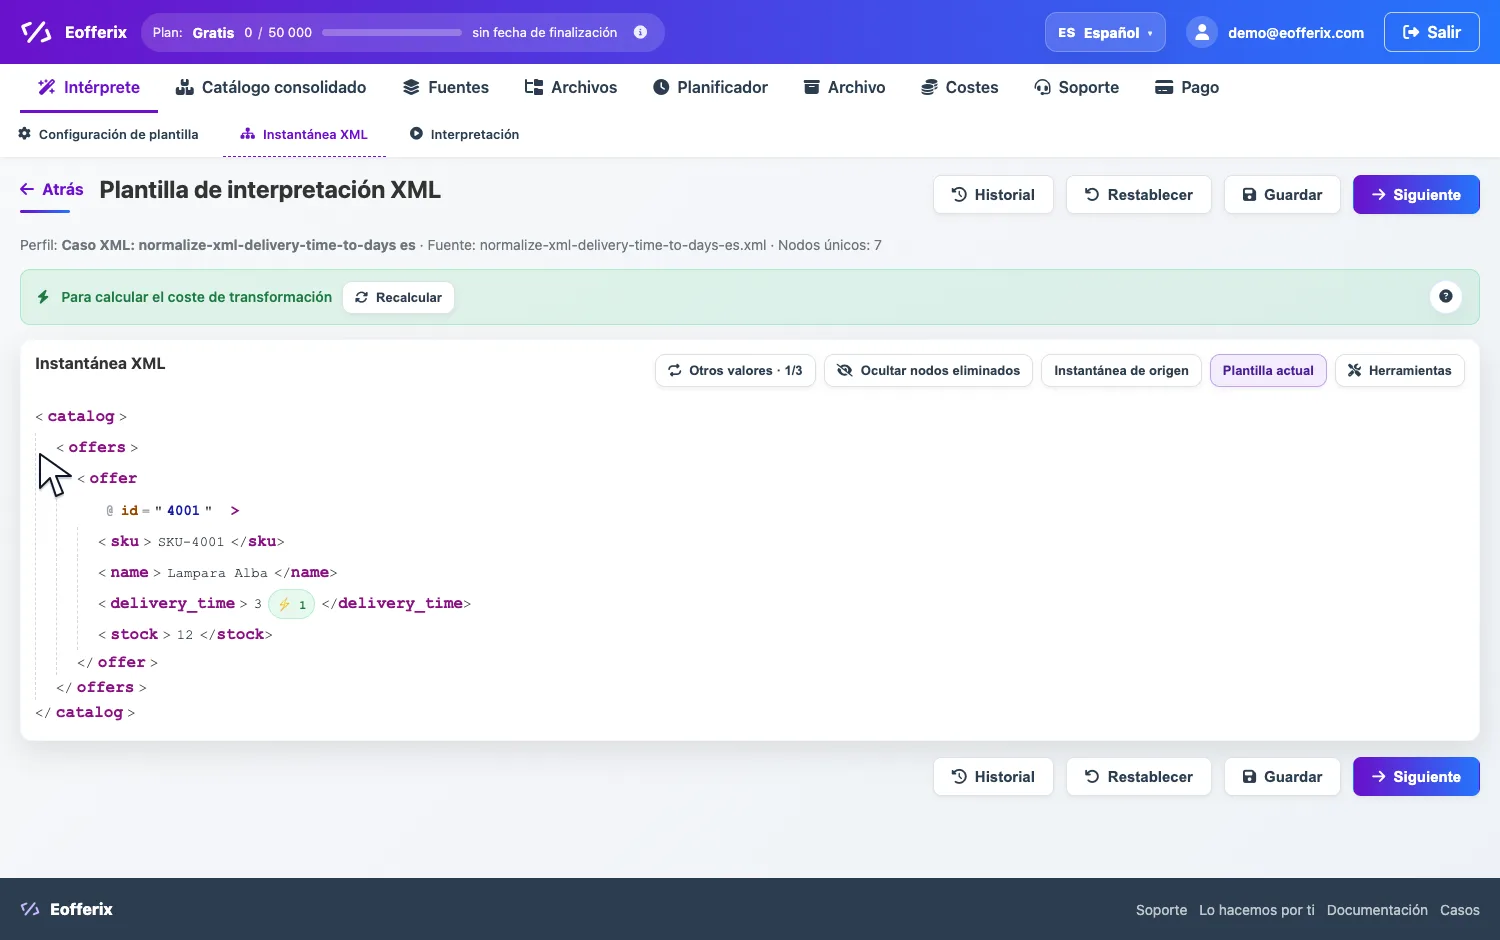The image size is (1500, 940).
Task: Click the Plan: Gratis label
Action: pyautogui.click(x=193, y=33)
